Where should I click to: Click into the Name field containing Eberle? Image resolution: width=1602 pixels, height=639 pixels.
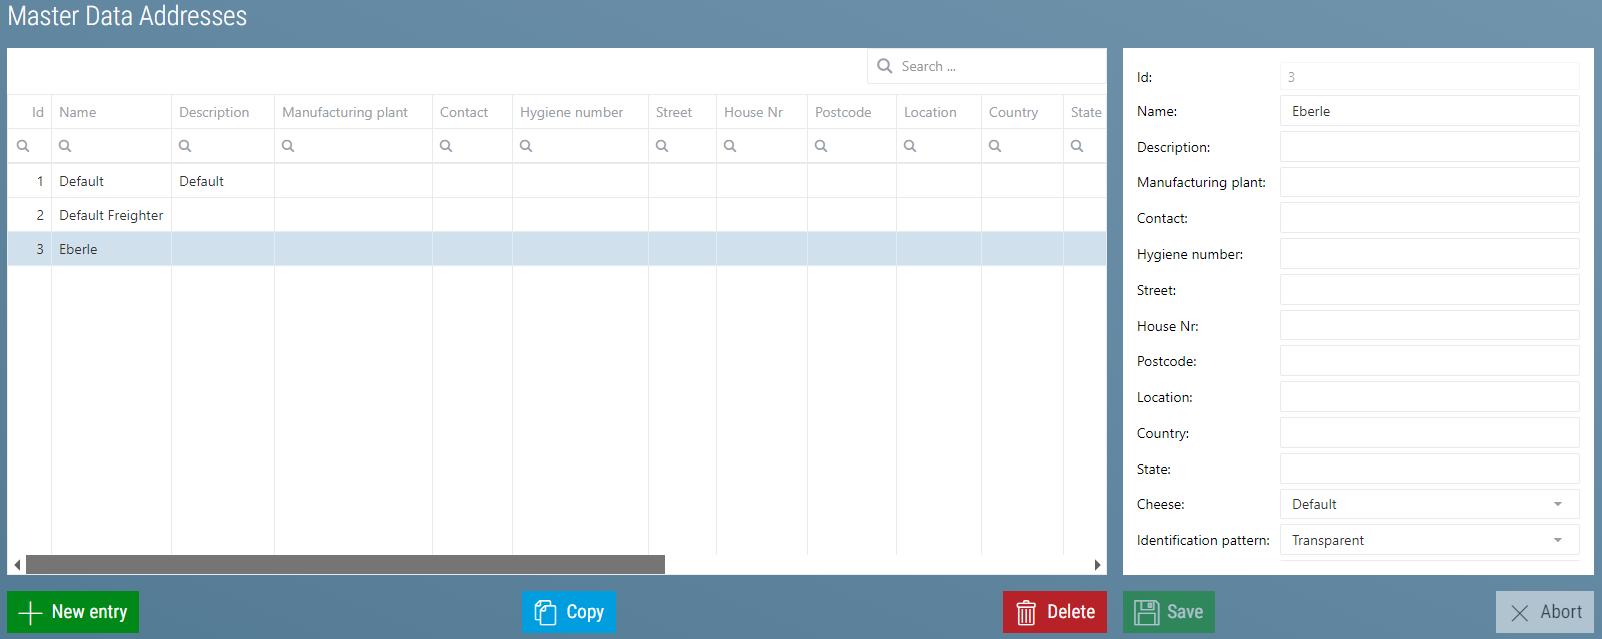pyautogui.click(x=1429, y=111)
